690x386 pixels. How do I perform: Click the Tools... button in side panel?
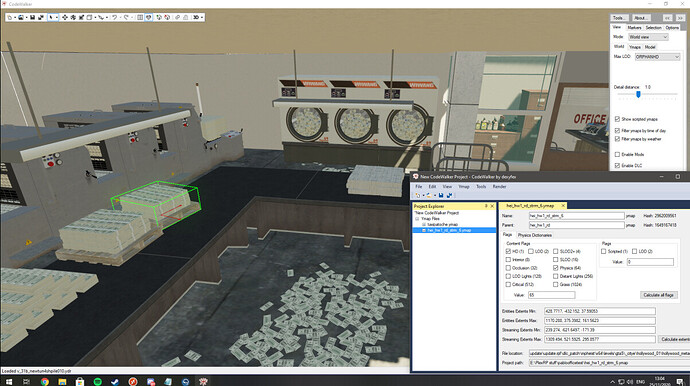coord(619,18)
